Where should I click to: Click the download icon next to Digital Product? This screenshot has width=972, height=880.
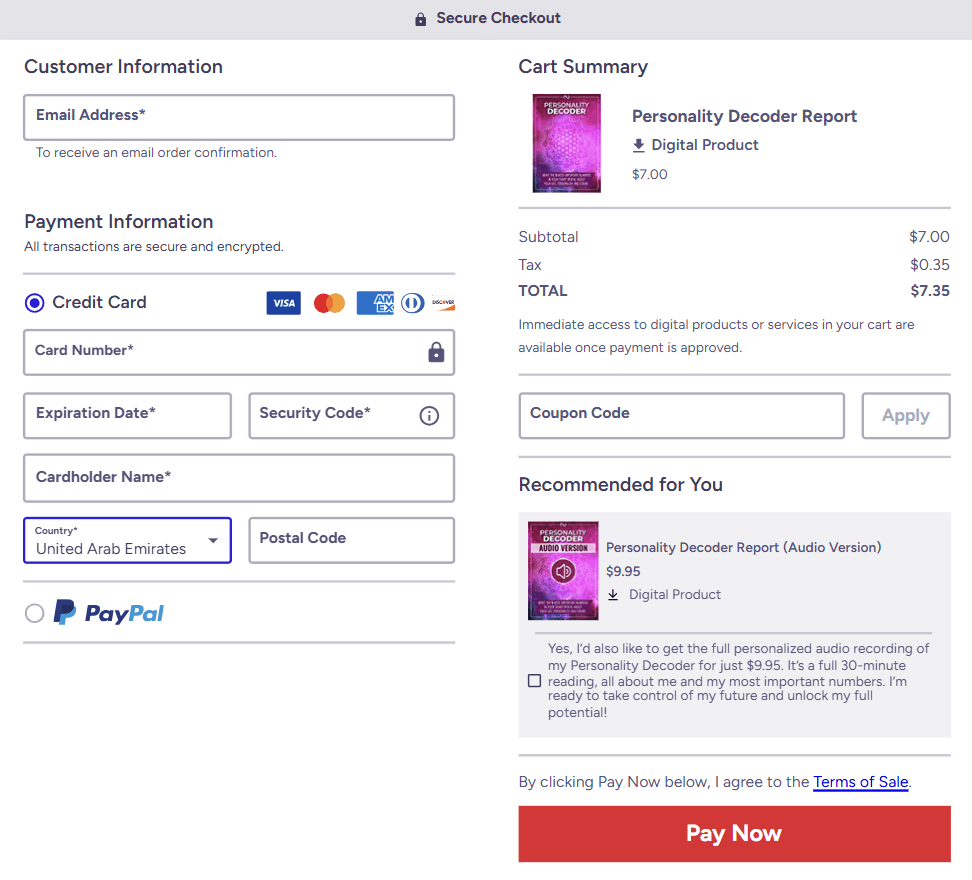pyautogui.click(x=637, y=144)
